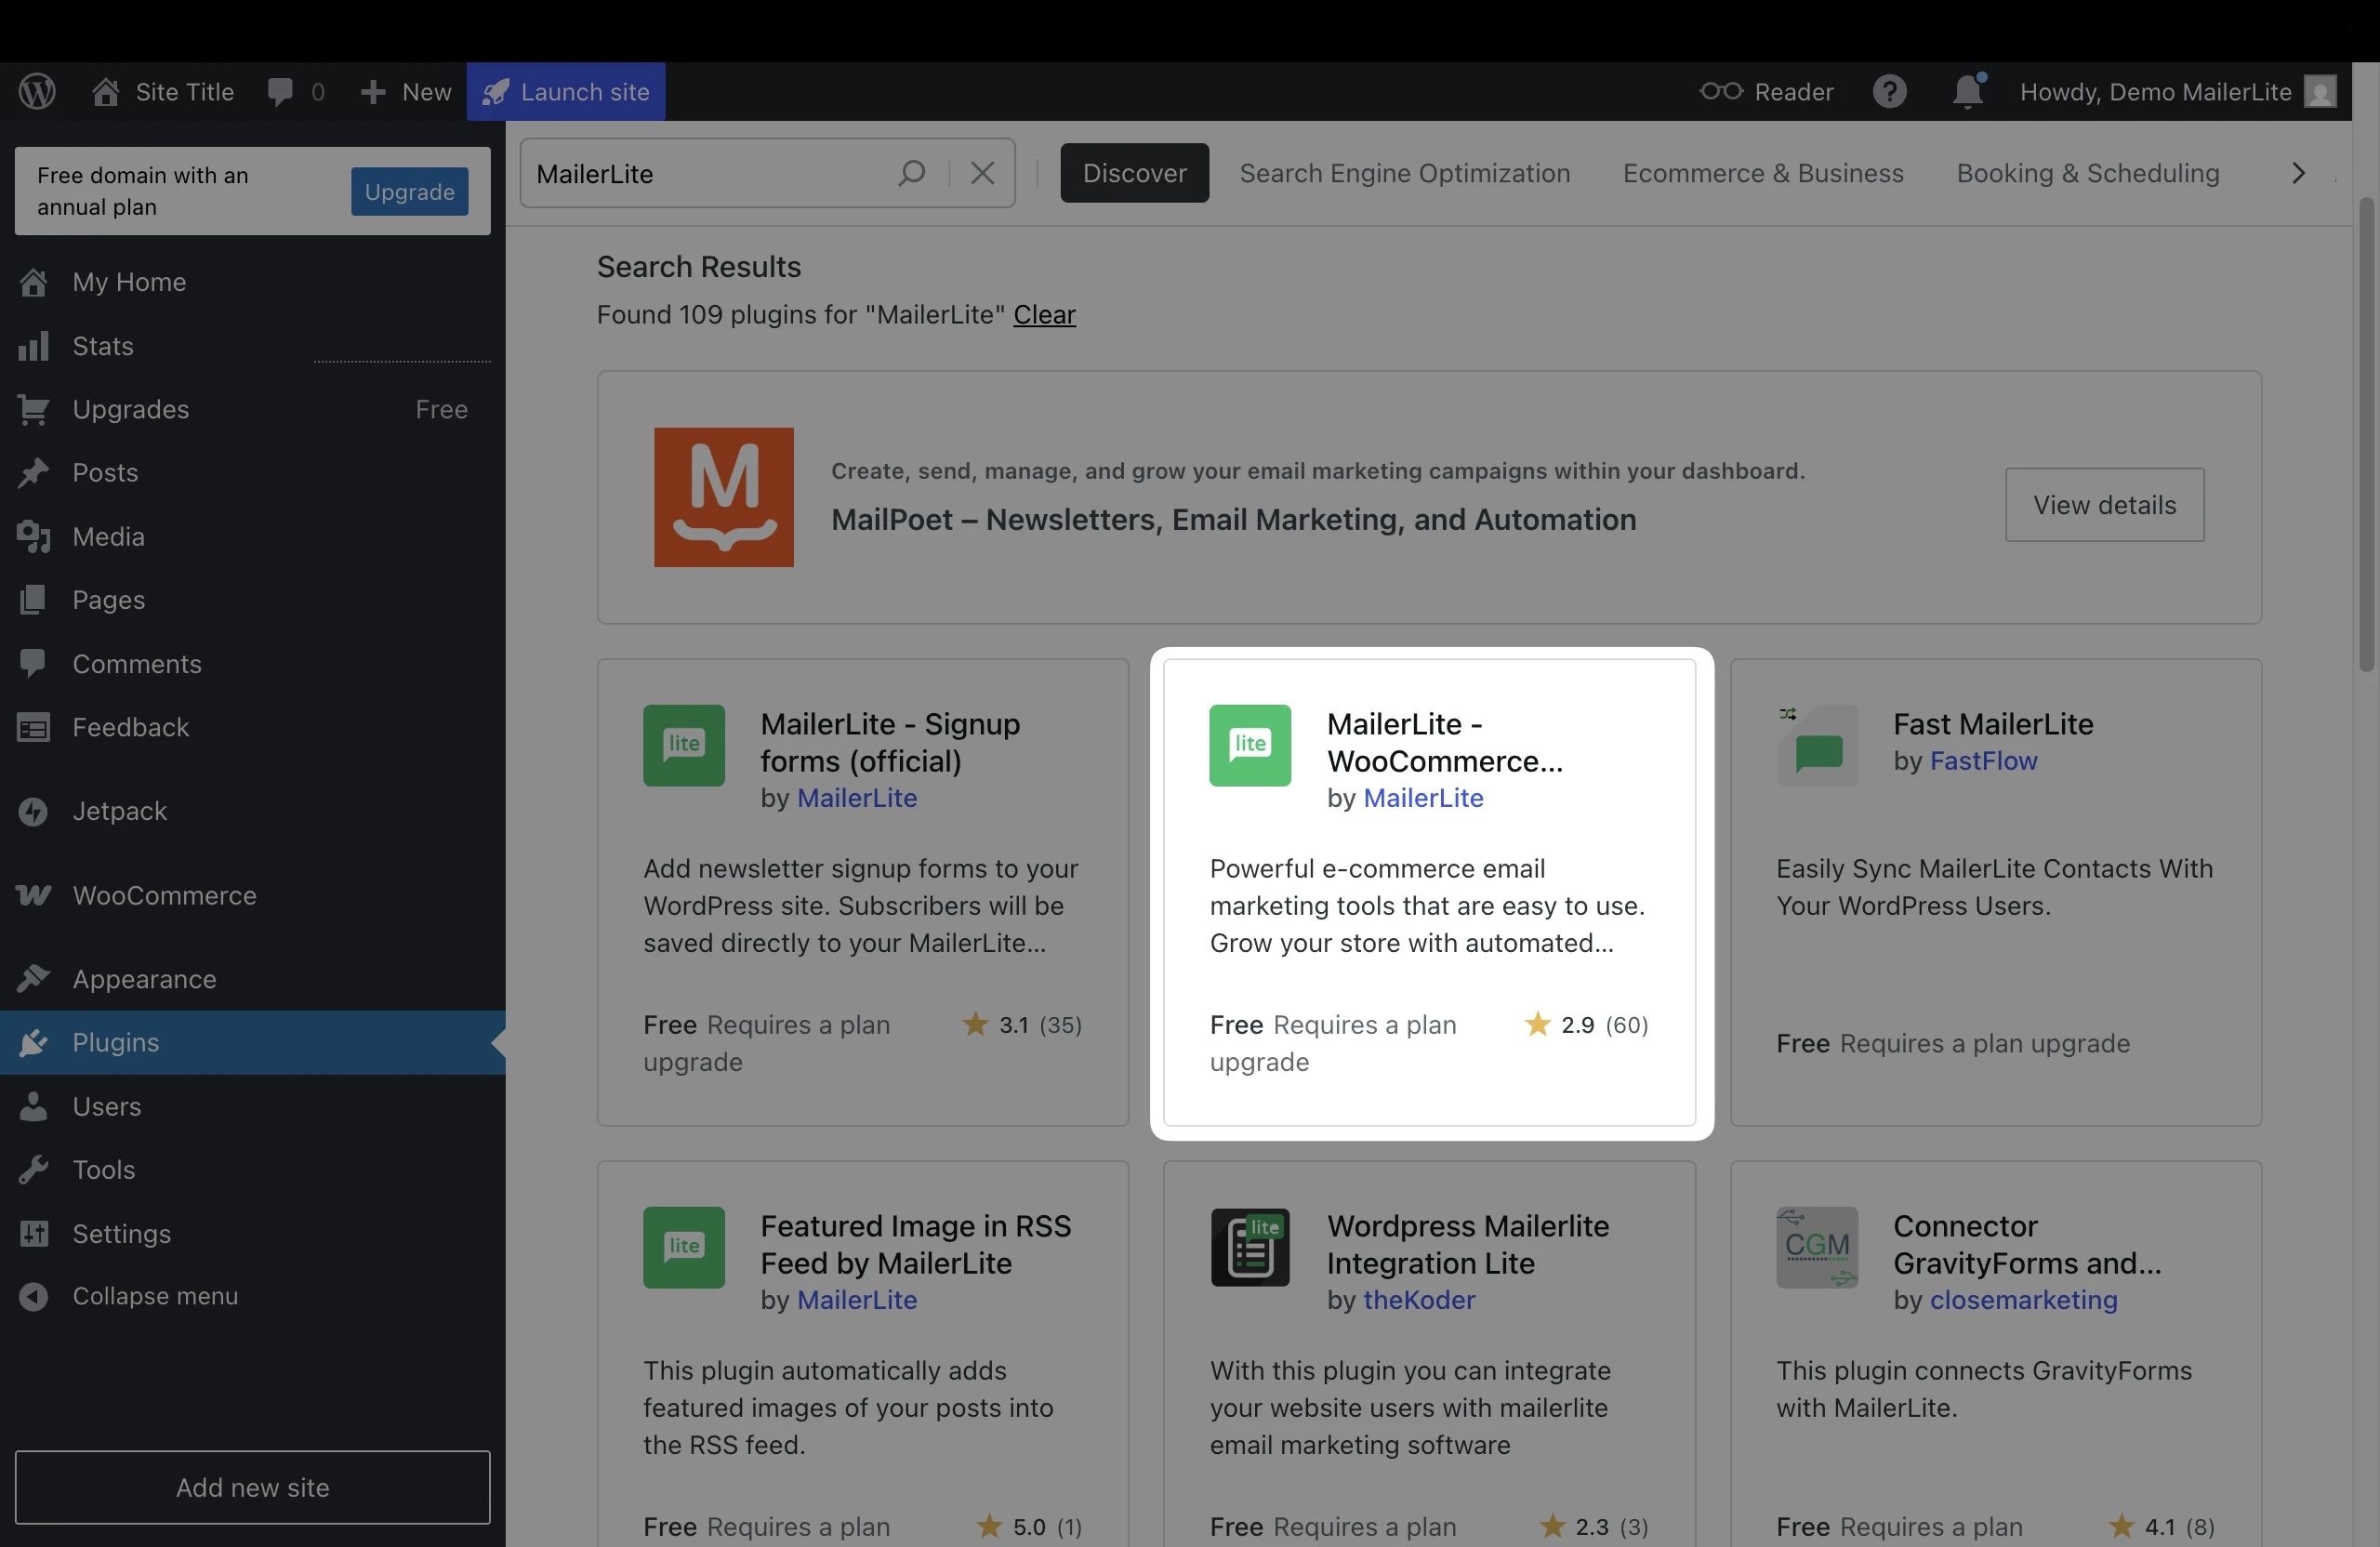This screenshot has height=1547, width=2380.
Task: Click the page vertical scrollbar
Action: (2365, 435)
